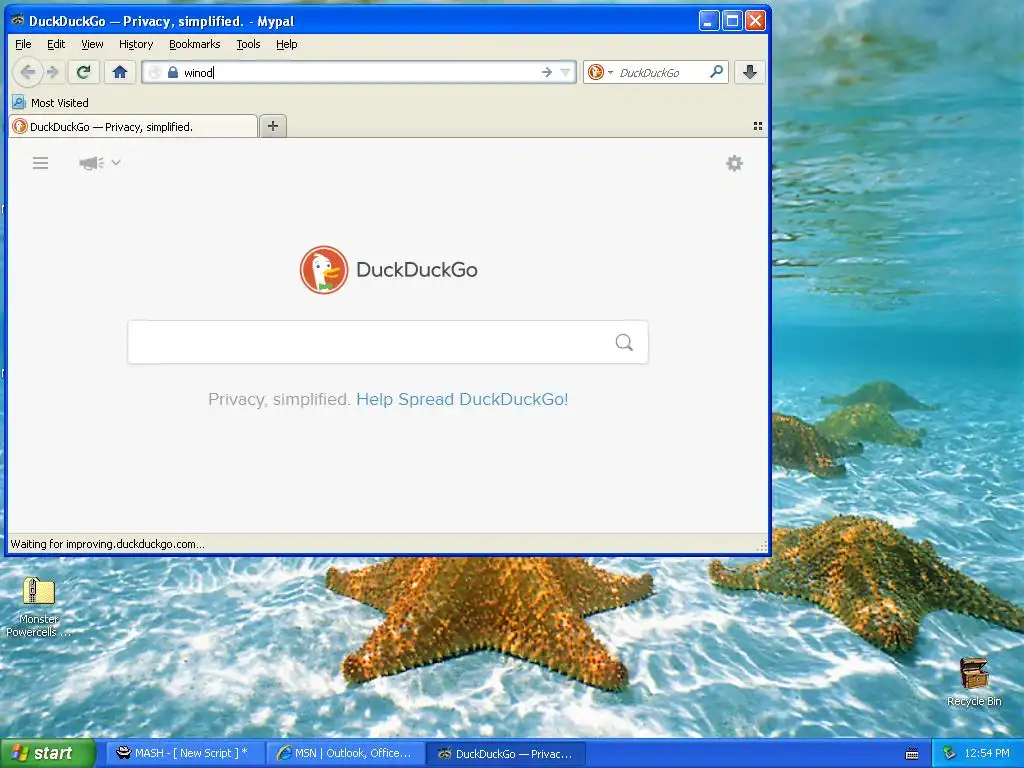Select the Recycle Bin desktop icon
Image resolution: width=1024 pixels, height=768 pixels.
coord(974,682)
